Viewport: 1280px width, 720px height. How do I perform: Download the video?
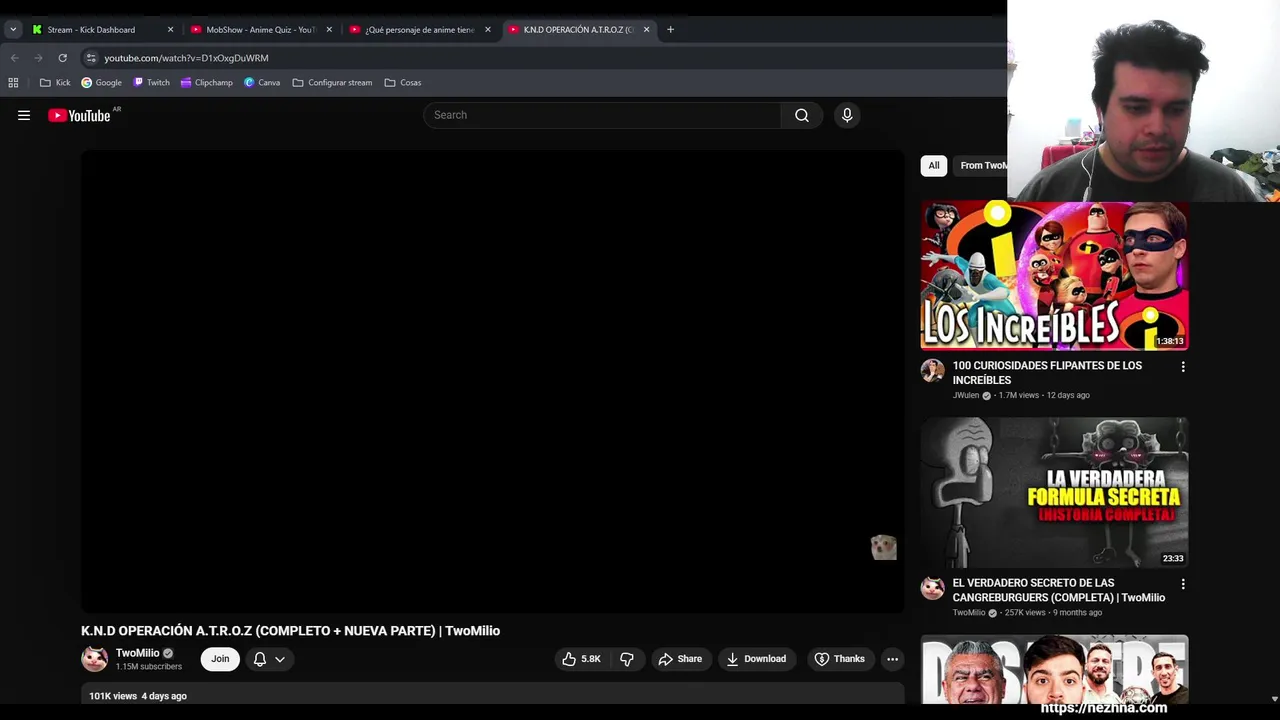756,659
